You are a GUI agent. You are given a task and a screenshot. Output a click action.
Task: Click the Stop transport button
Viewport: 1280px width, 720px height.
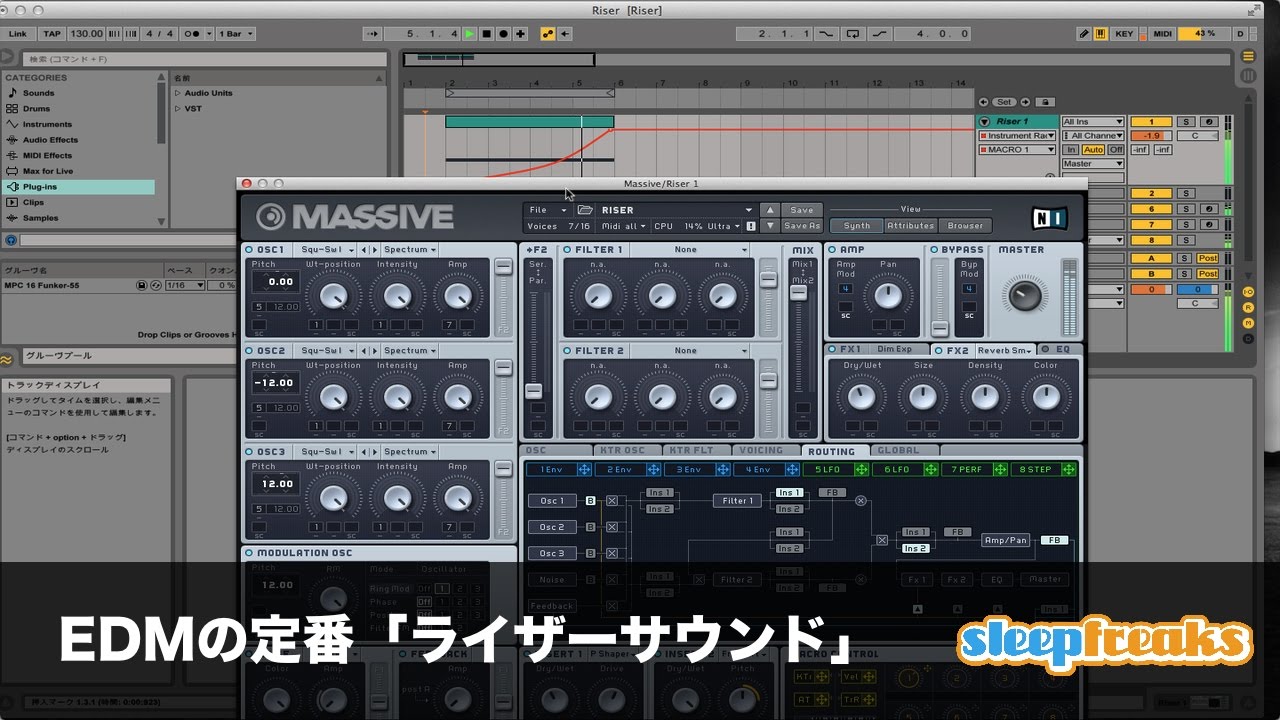[x=486, y=34]
